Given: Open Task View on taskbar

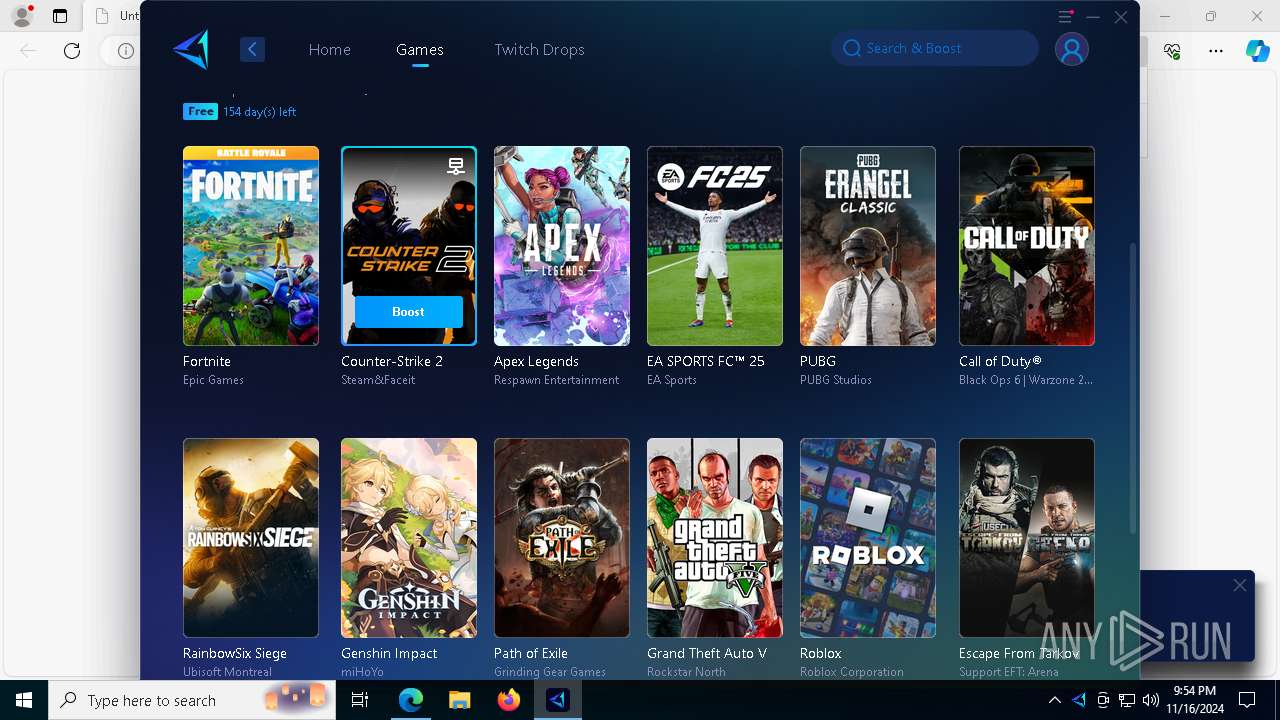Looking at the screenshot, I should point(360,700).
